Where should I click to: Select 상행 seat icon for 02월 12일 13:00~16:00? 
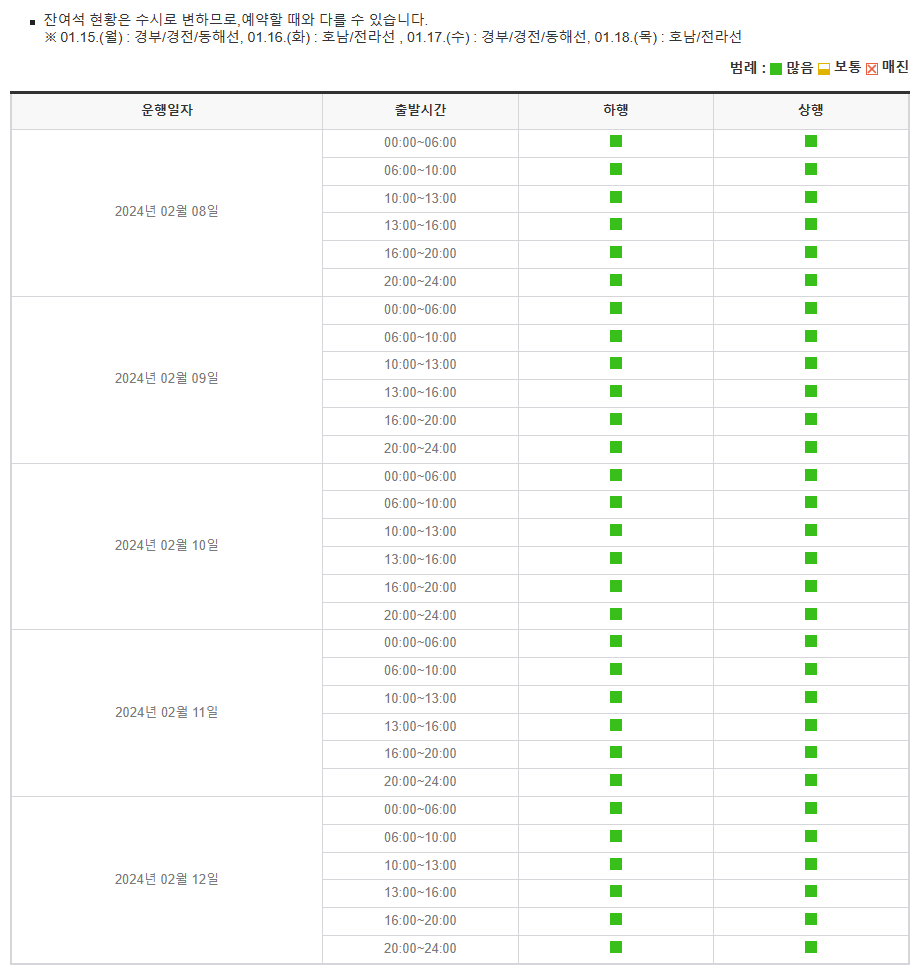811,891
